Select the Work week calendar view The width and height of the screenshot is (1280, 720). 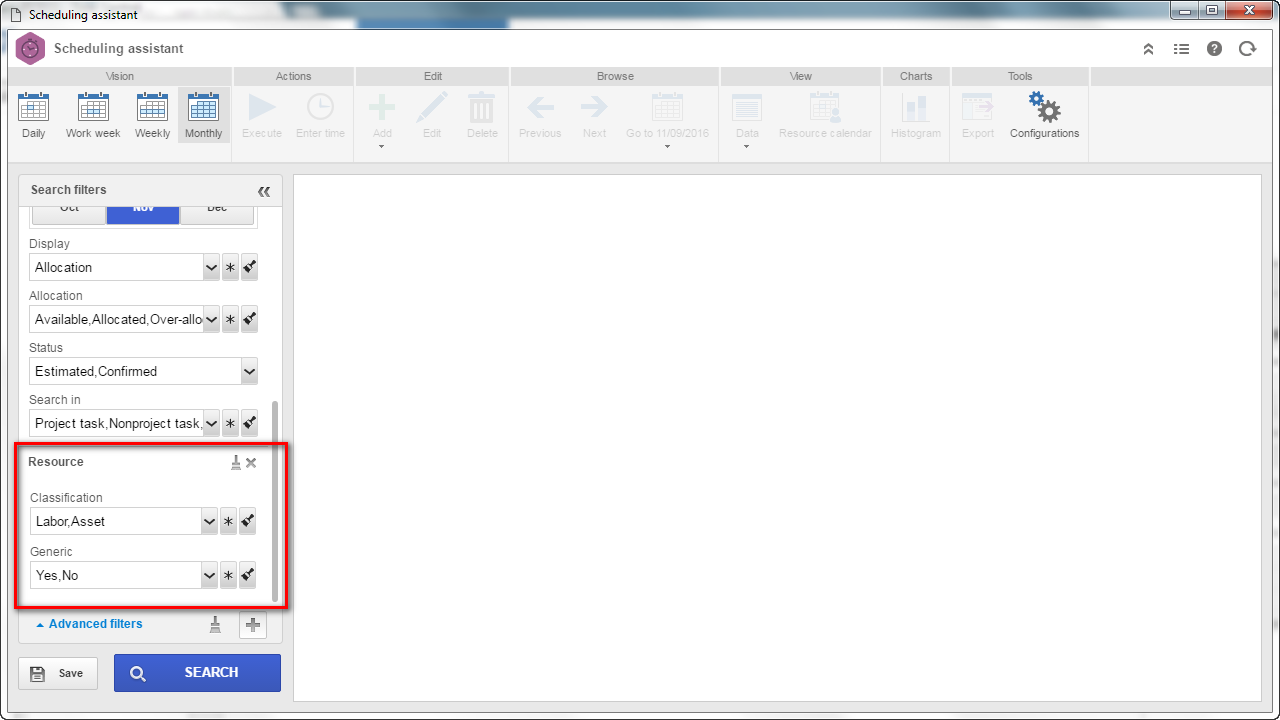93,115
